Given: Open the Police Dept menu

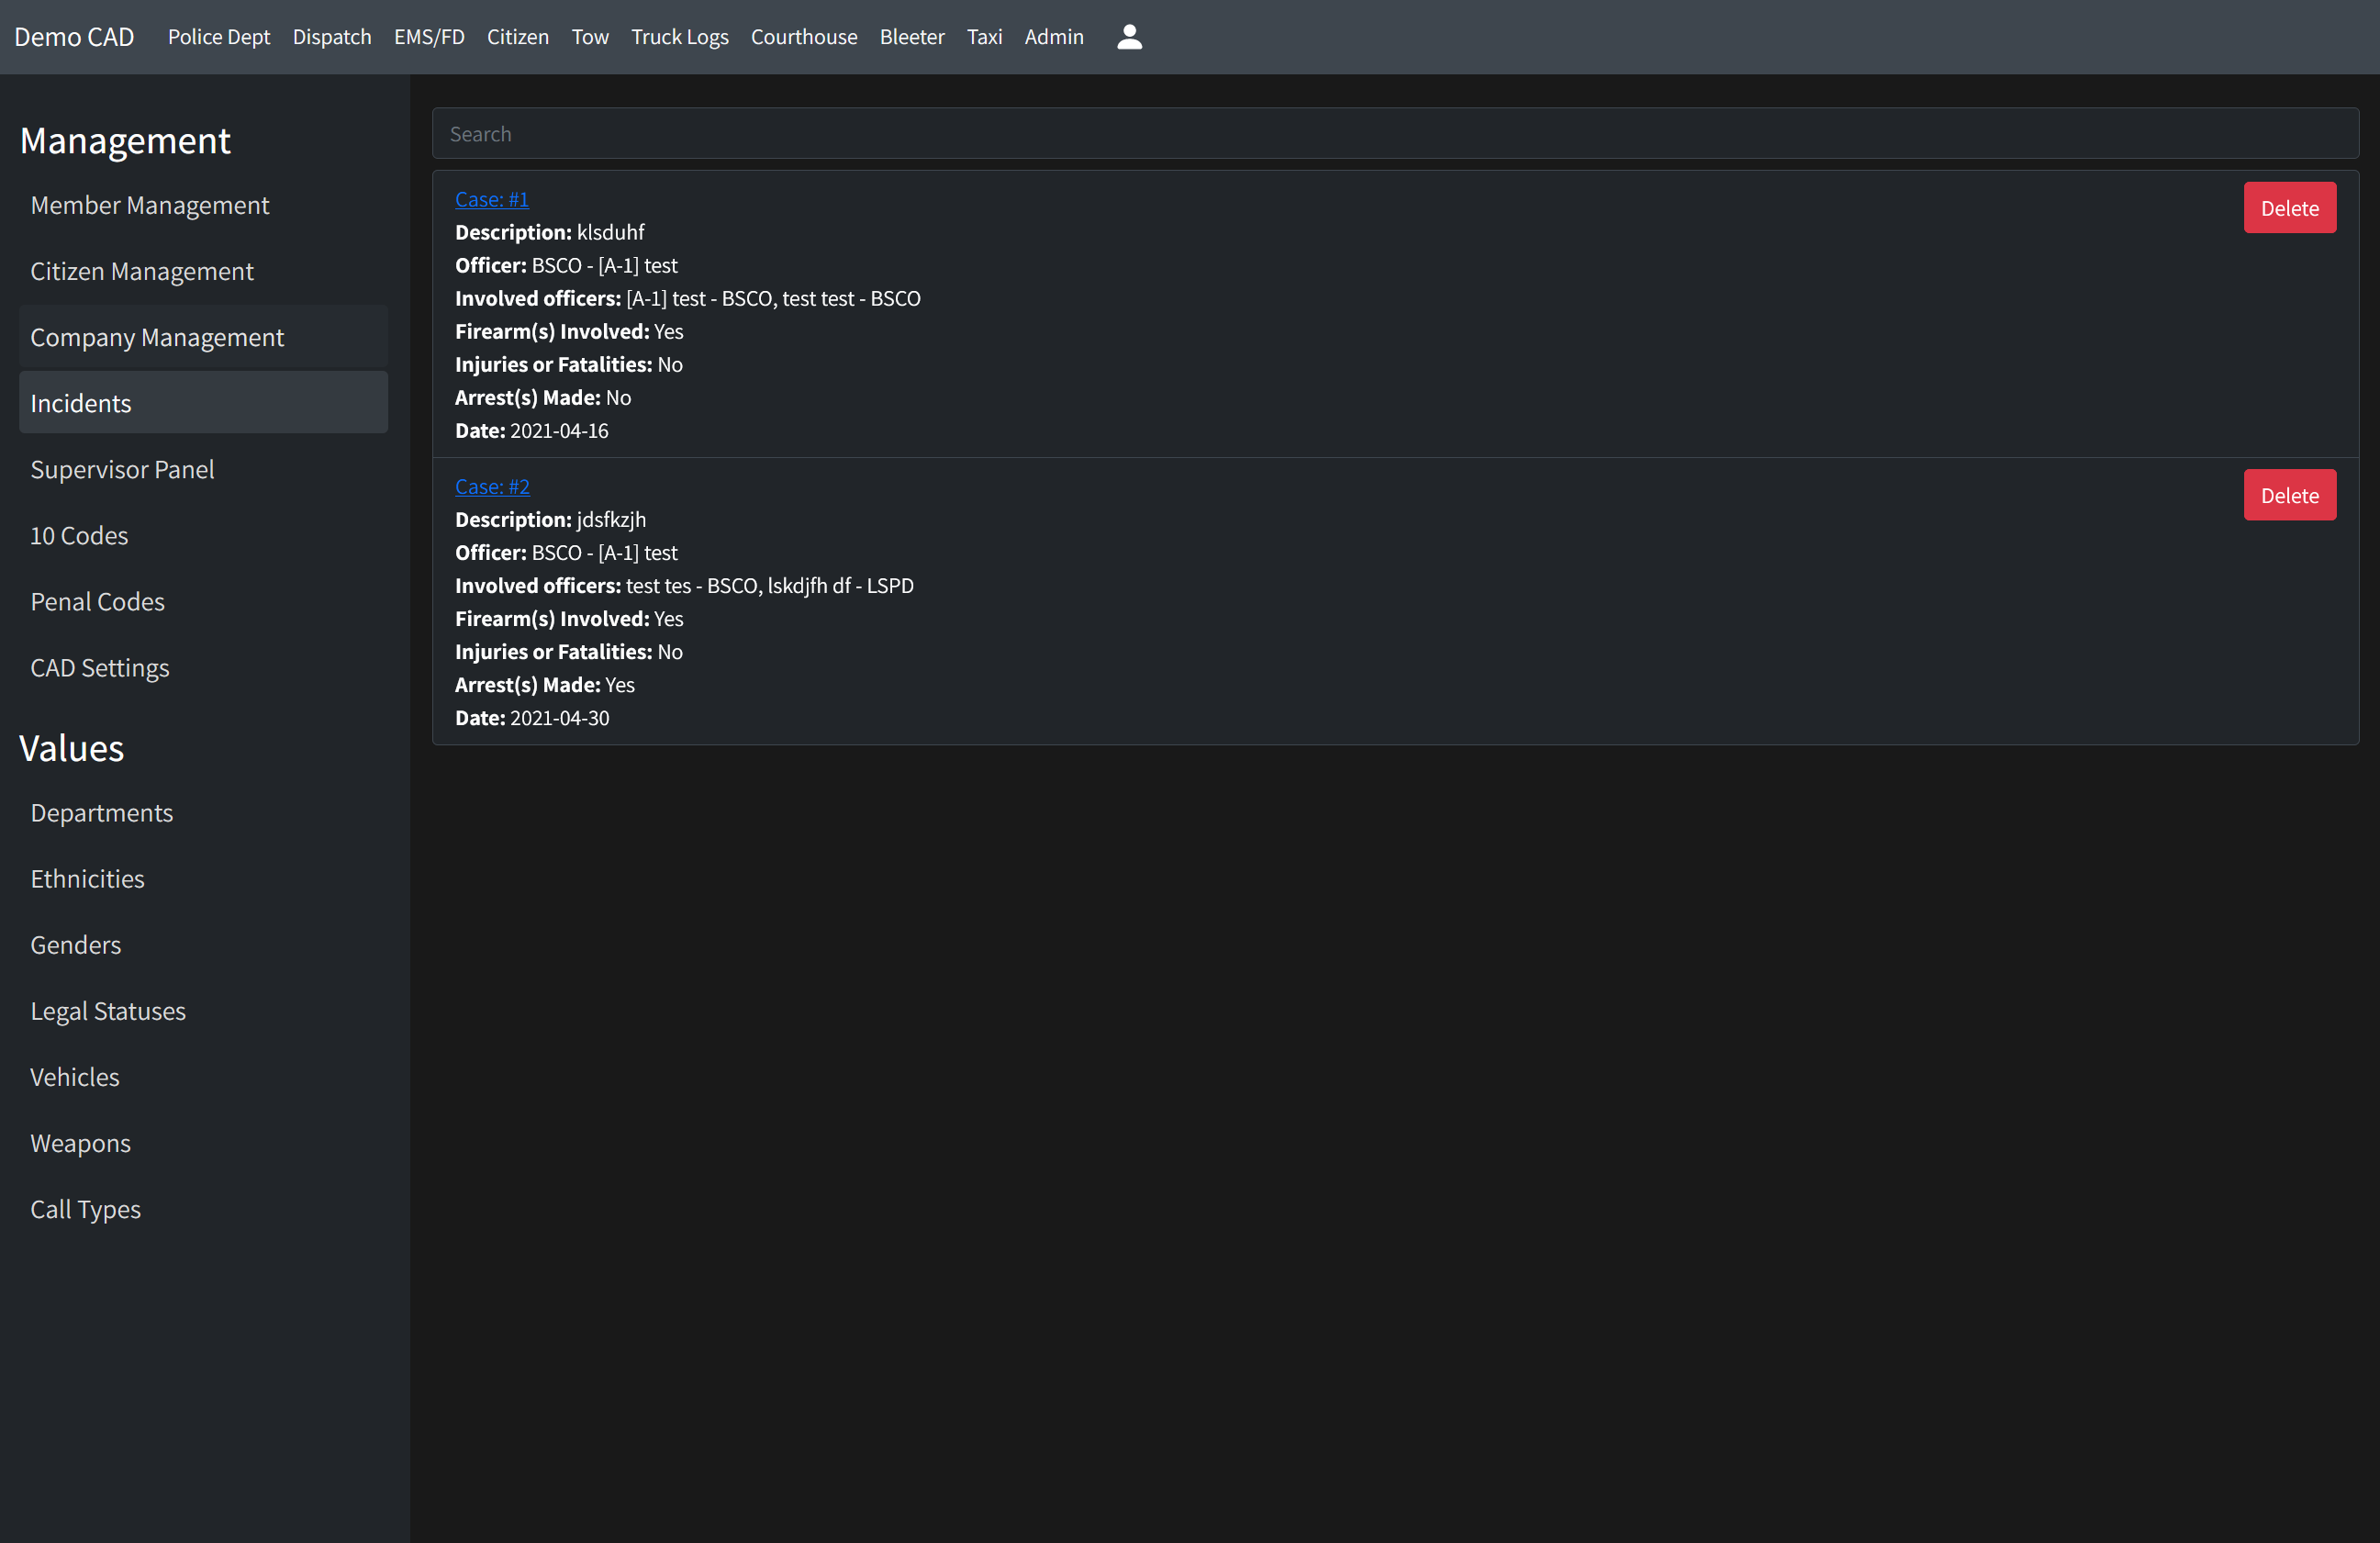Looking at the screenshot, I should tap(218, 37).
